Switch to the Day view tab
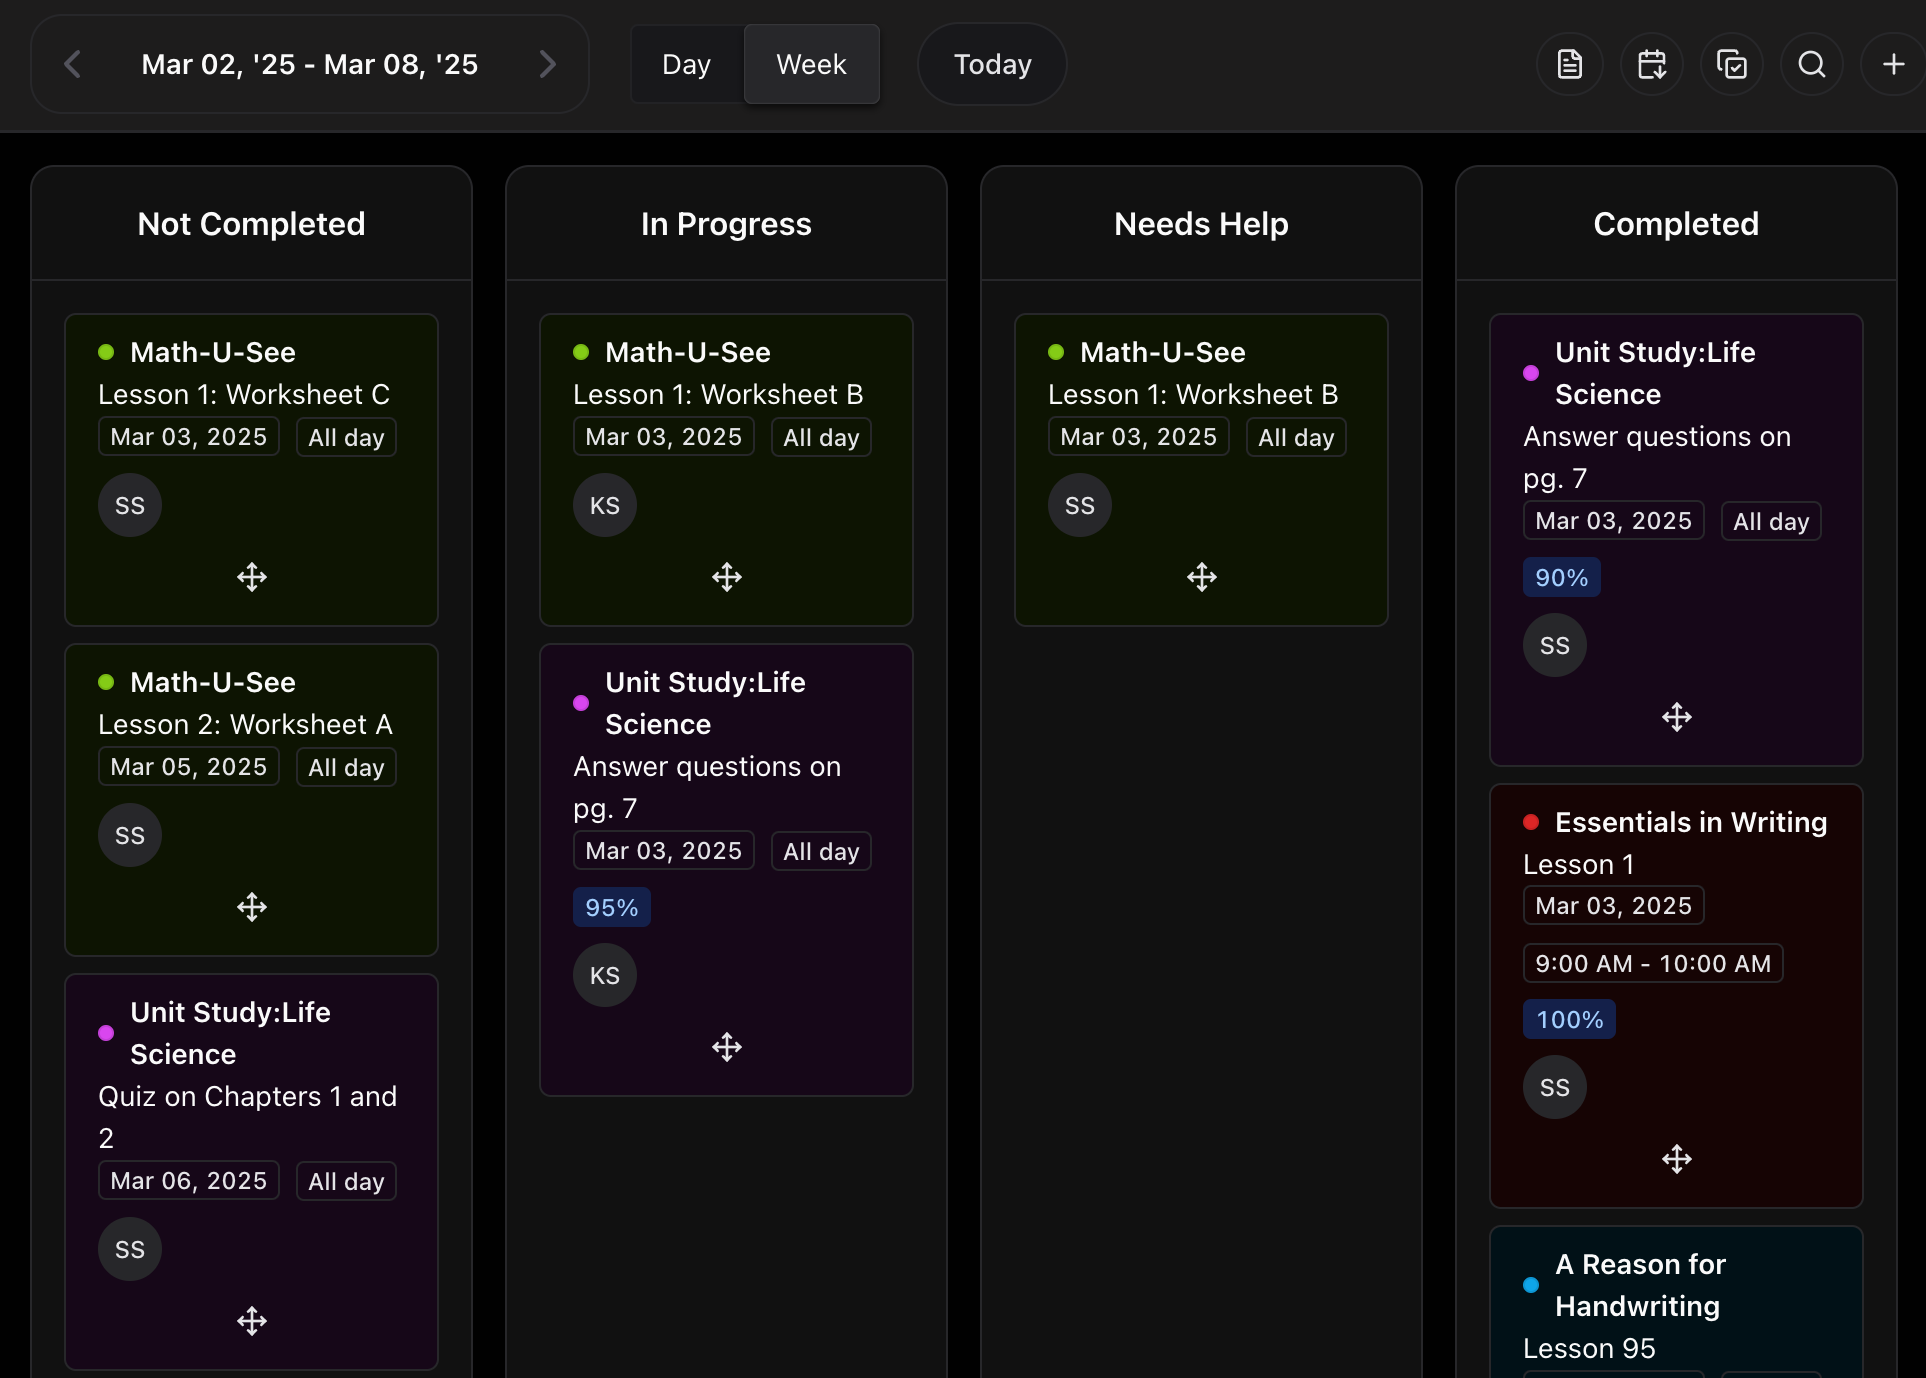The width and height of the screenshot is (1926, 1378). [686, 64]
